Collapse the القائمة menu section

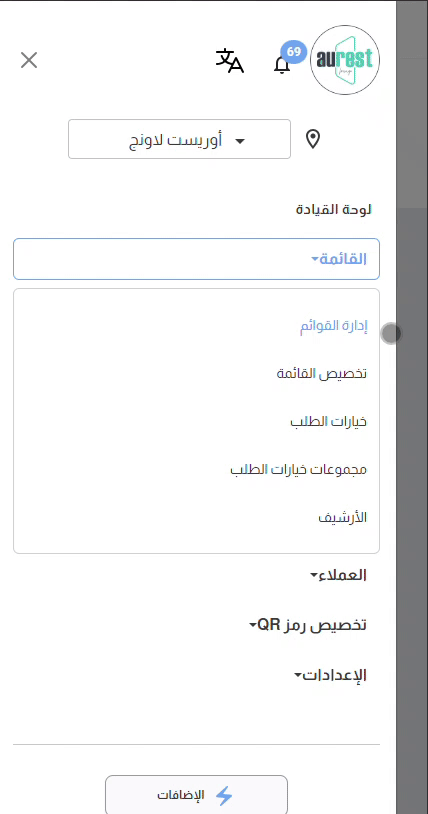coord(196,259)
